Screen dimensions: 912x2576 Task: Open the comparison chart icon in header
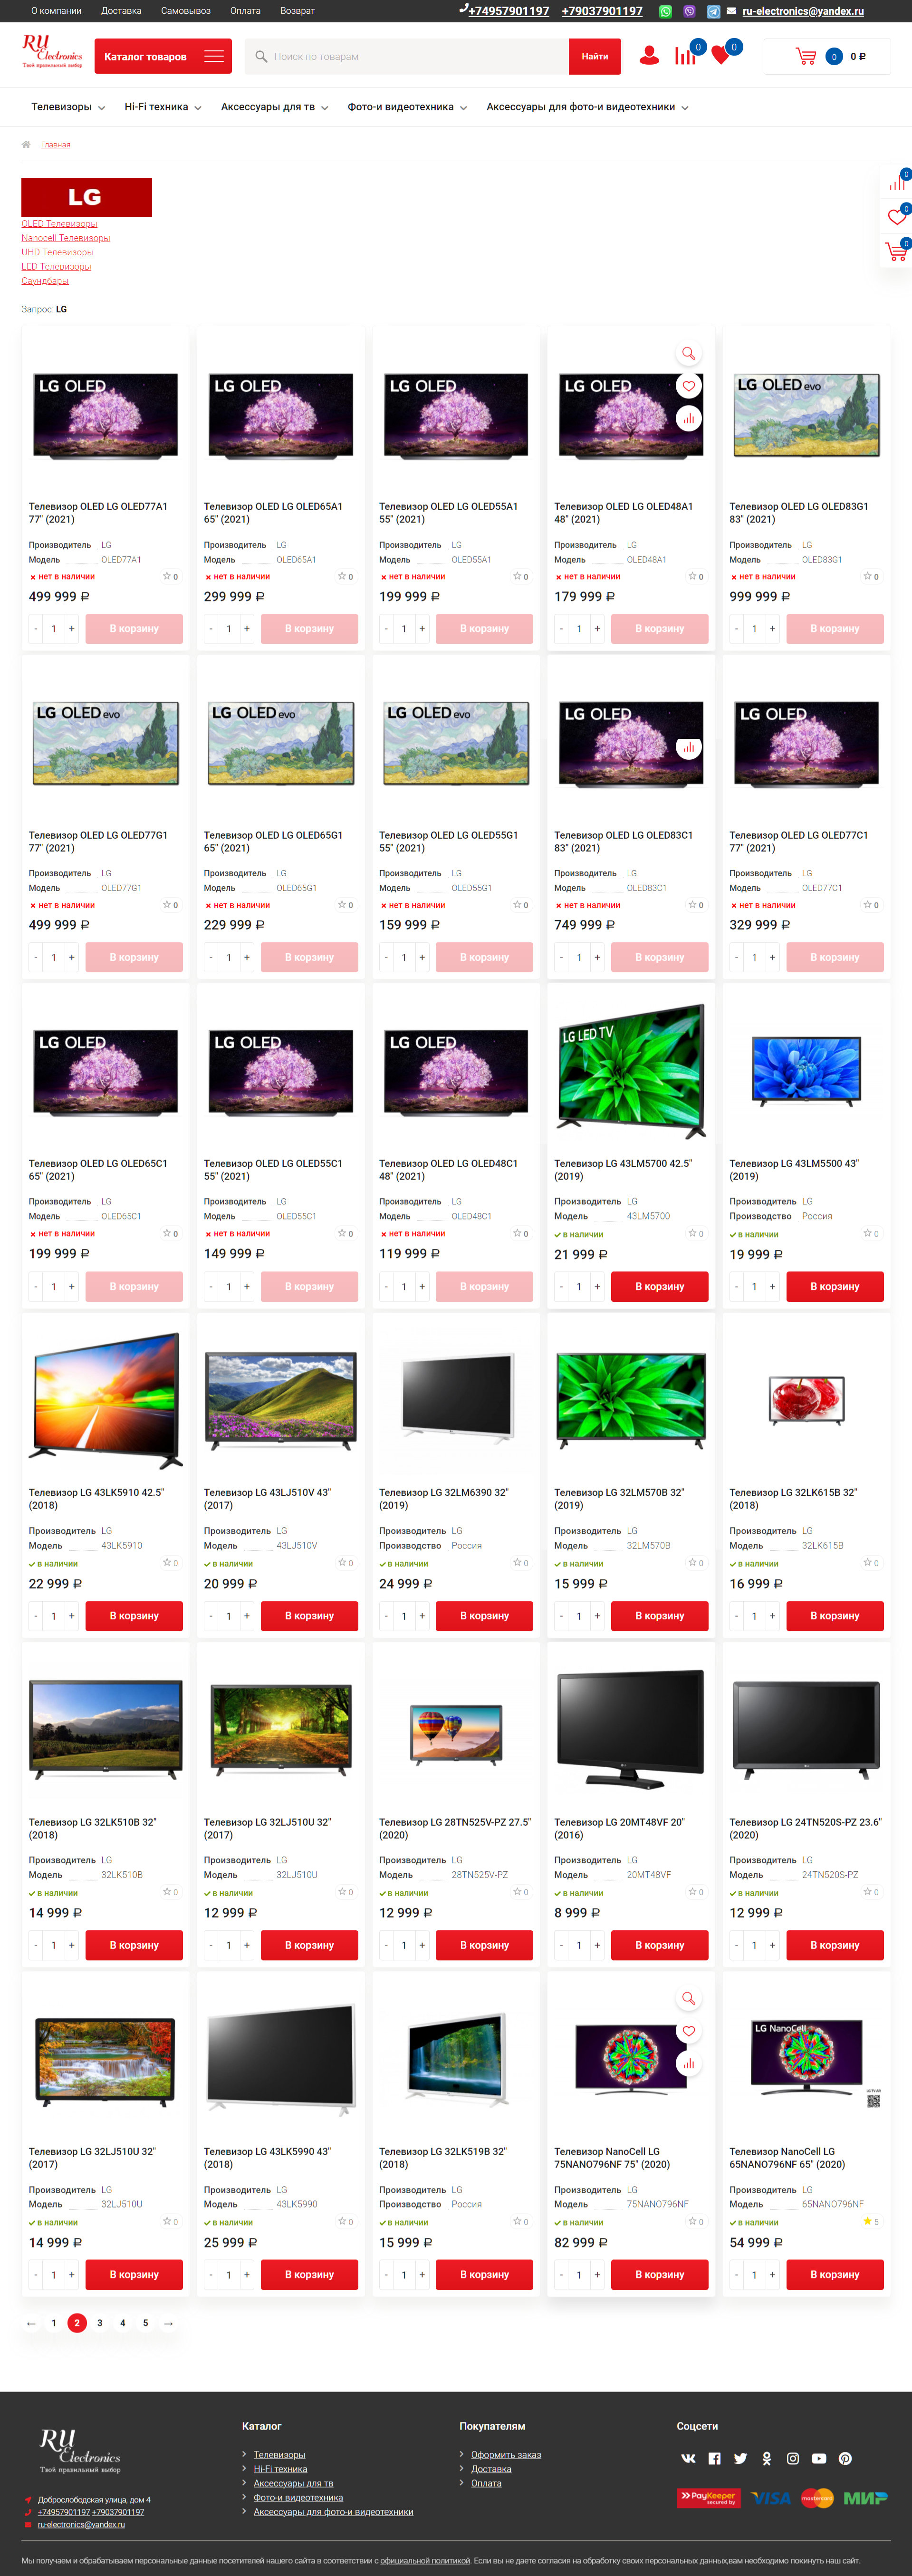(685, 56)
